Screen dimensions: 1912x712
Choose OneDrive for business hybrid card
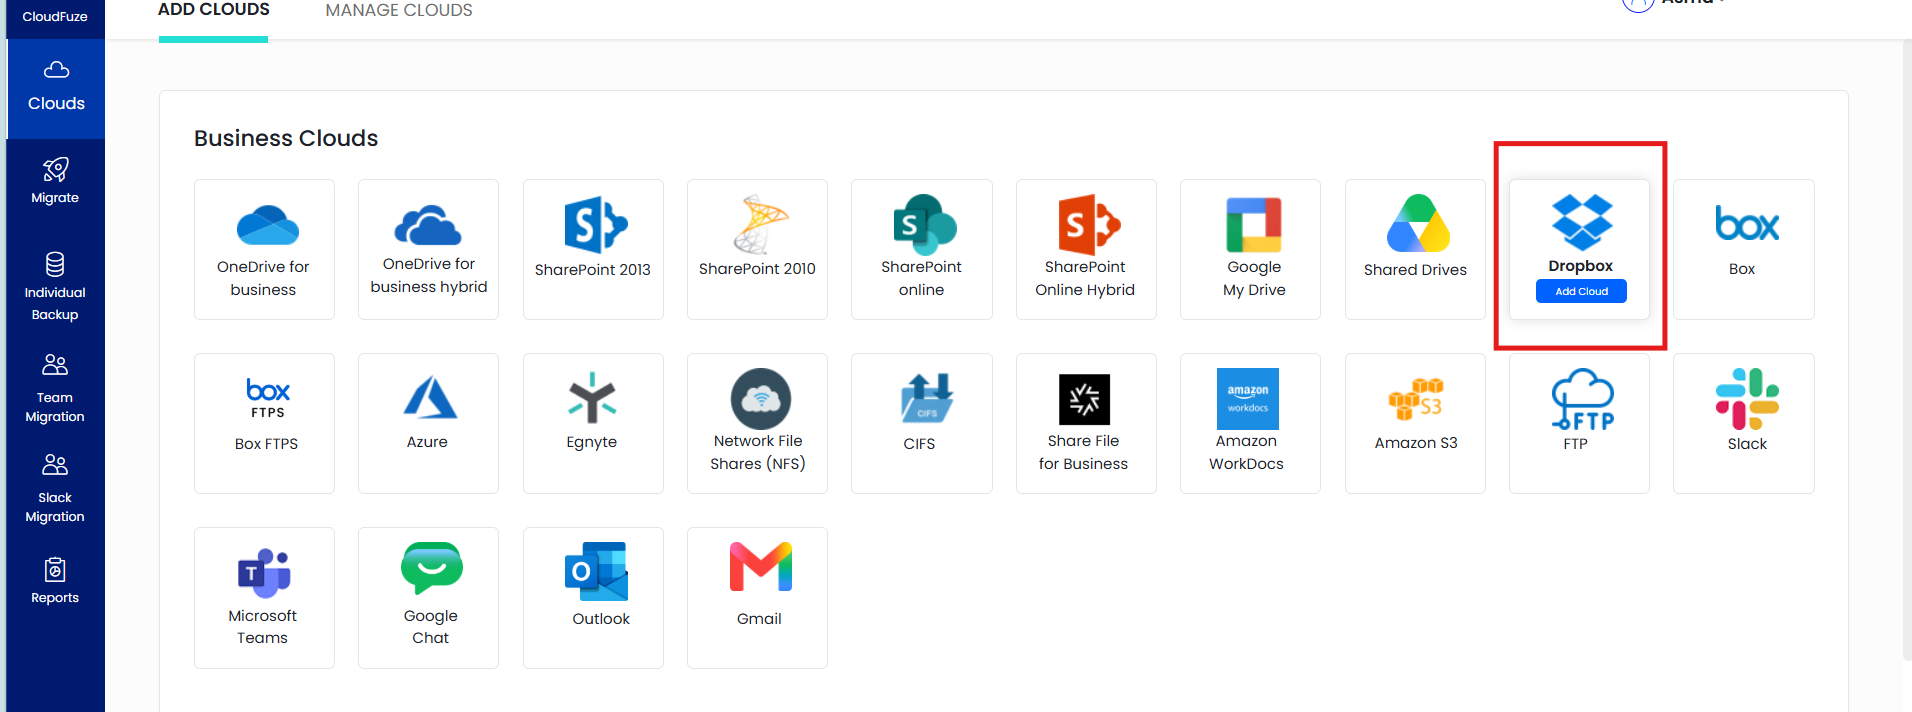click(x=428, y=249)
